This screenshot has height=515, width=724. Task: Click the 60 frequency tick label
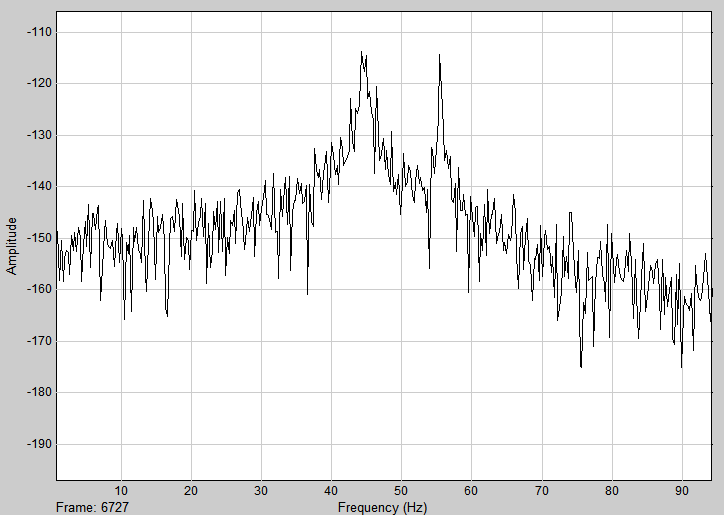pyautogui.click(x=471, y=491)
